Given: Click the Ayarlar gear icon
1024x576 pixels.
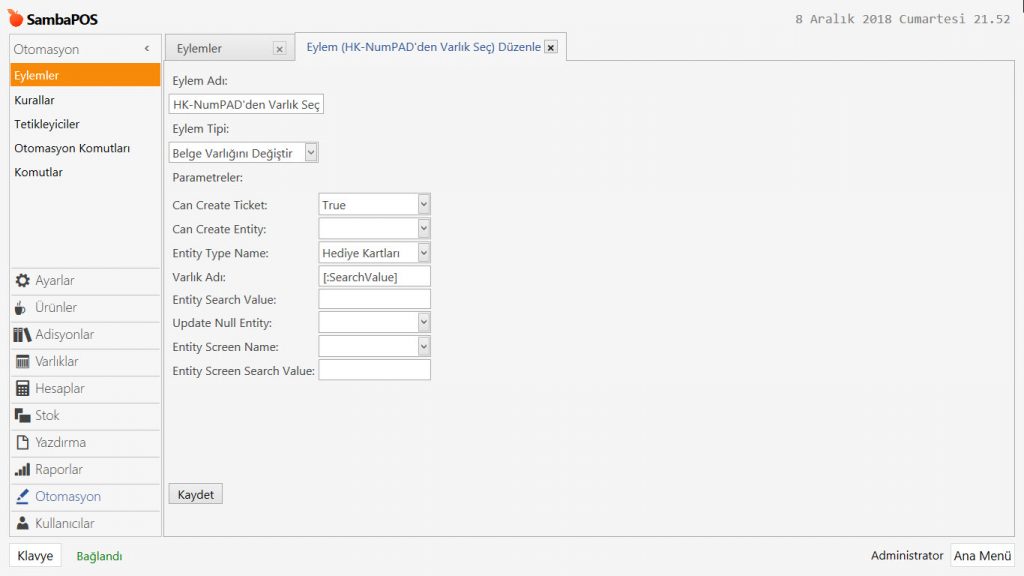Looking at the screenshot, I should click(23, 281).
